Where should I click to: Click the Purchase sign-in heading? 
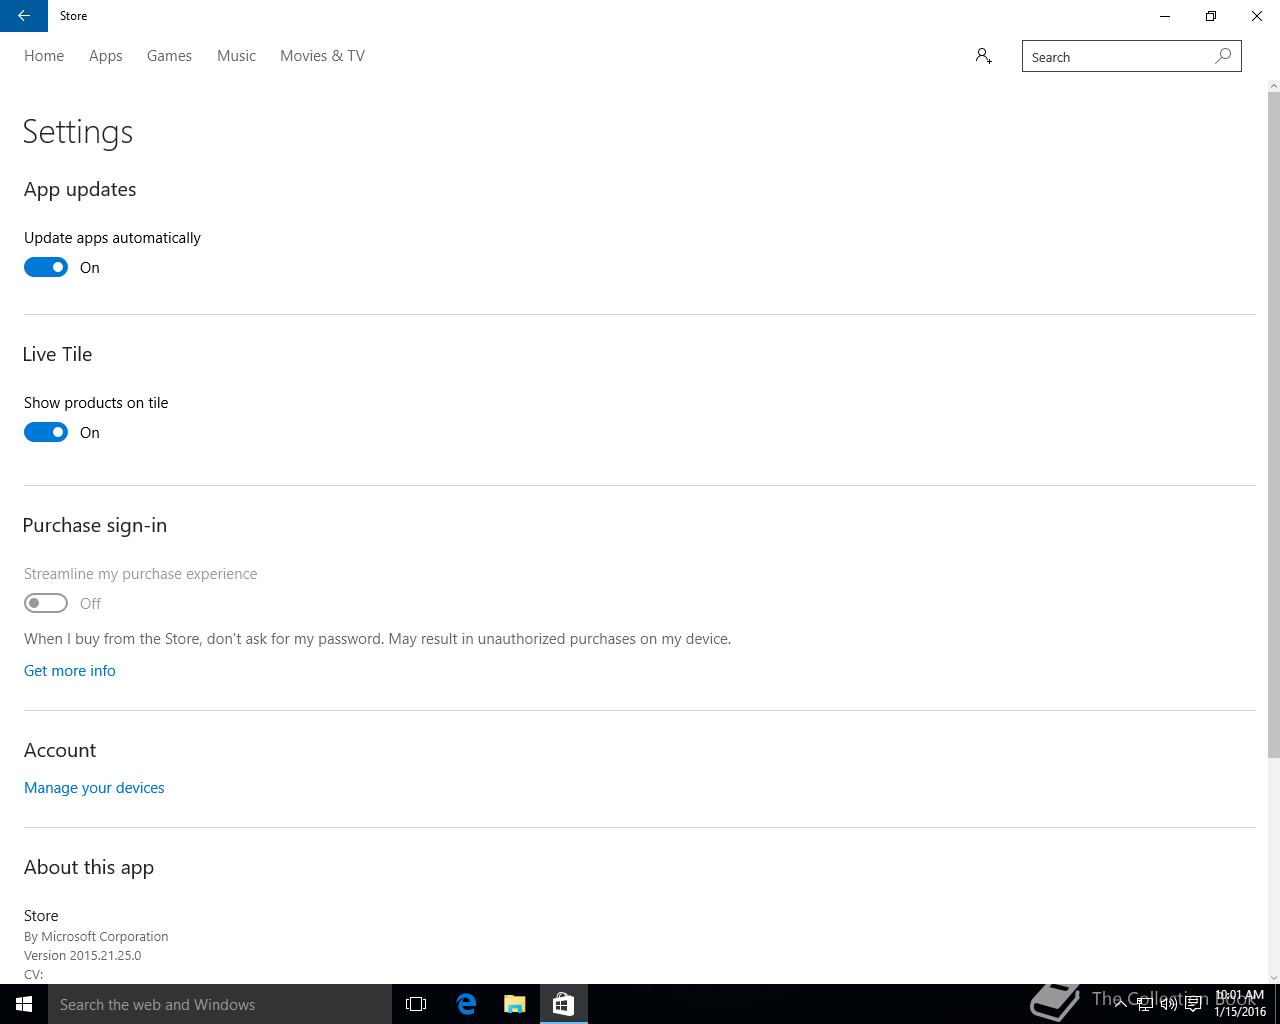pyautogui.click(x=95, y=525)
